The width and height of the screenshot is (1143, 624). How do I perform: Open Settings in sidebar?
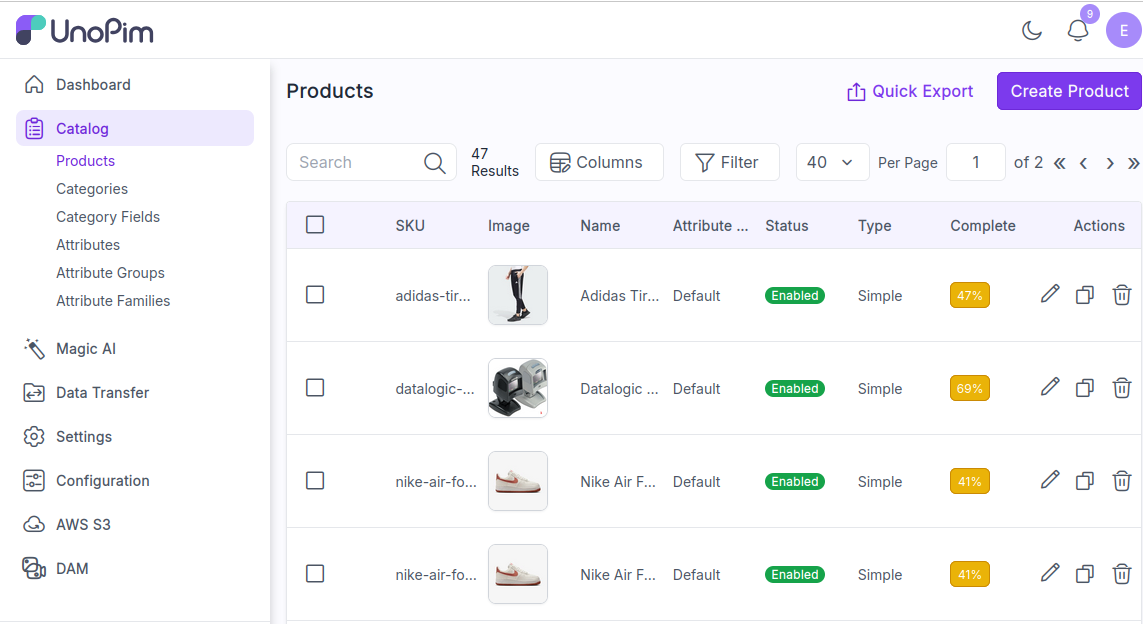[x=135, y=437]
